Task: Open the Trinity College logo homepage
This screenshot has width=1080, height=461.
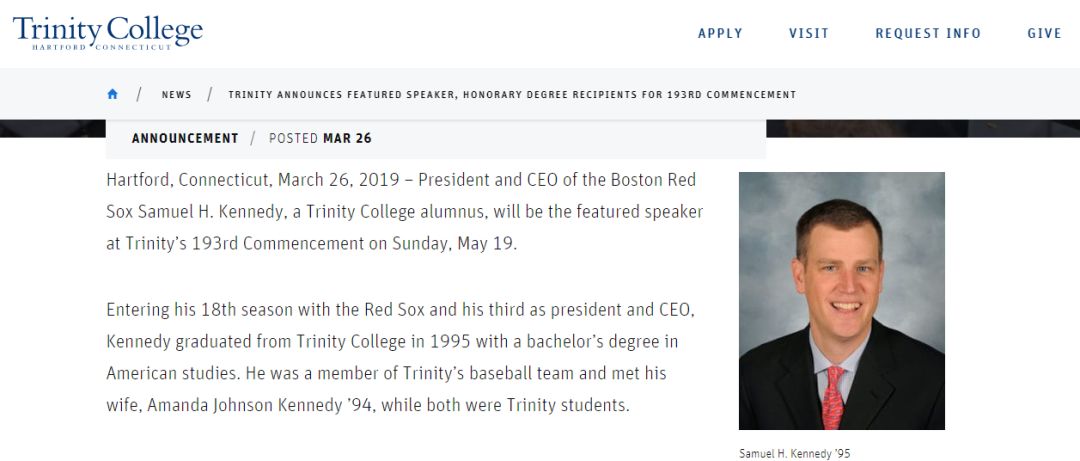Action: point(107,32)
